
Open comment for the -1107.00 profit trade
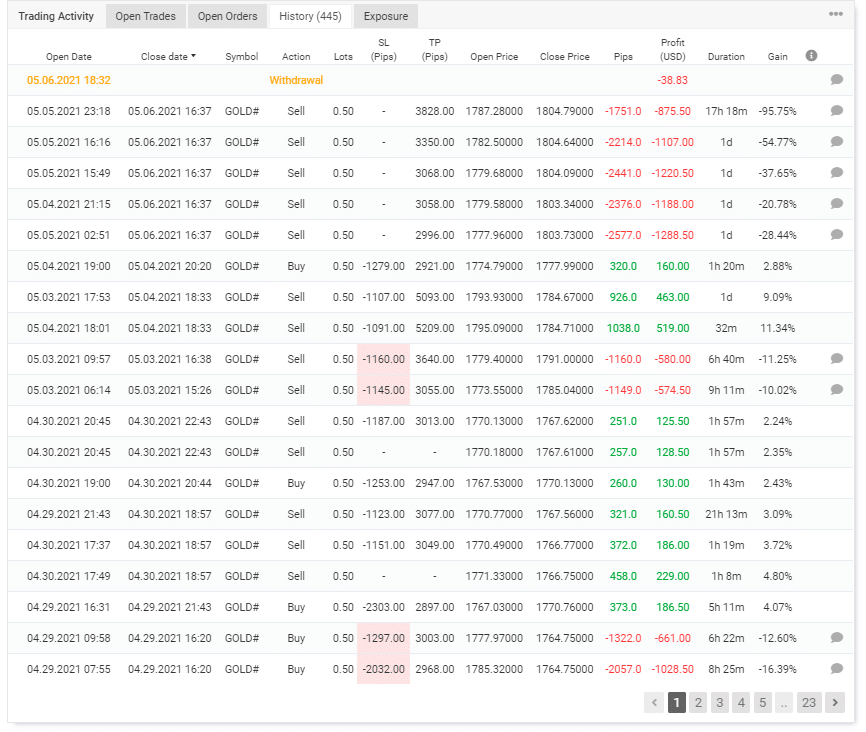click(837, 141)
